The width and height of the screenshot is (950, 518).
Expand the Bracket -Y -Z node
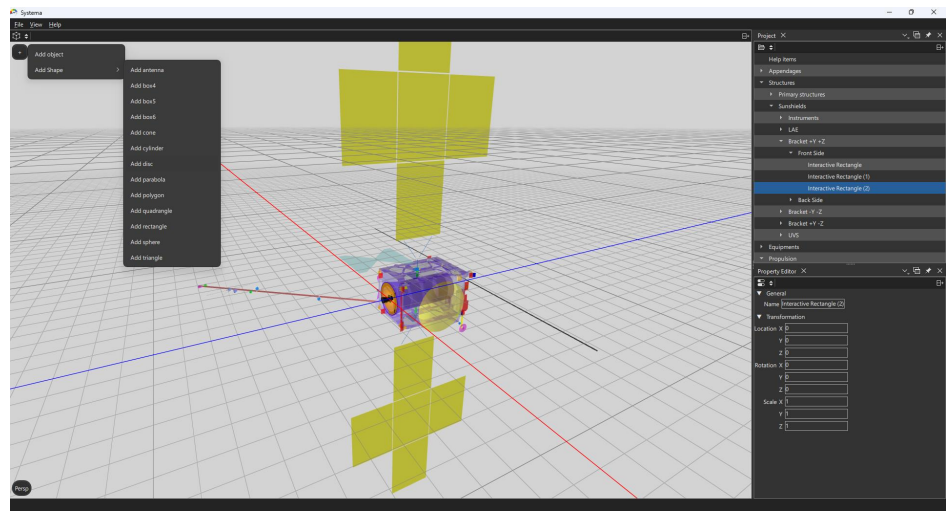(x=781, y=211)
